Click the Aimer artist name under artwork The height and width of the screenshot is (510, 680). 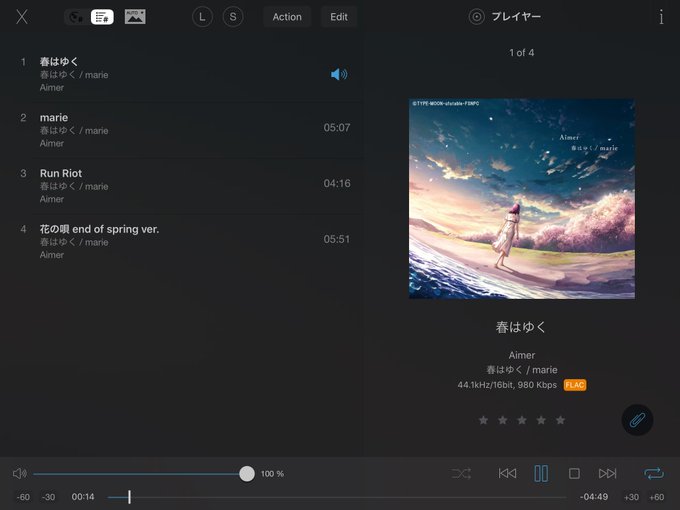(522, 355)
